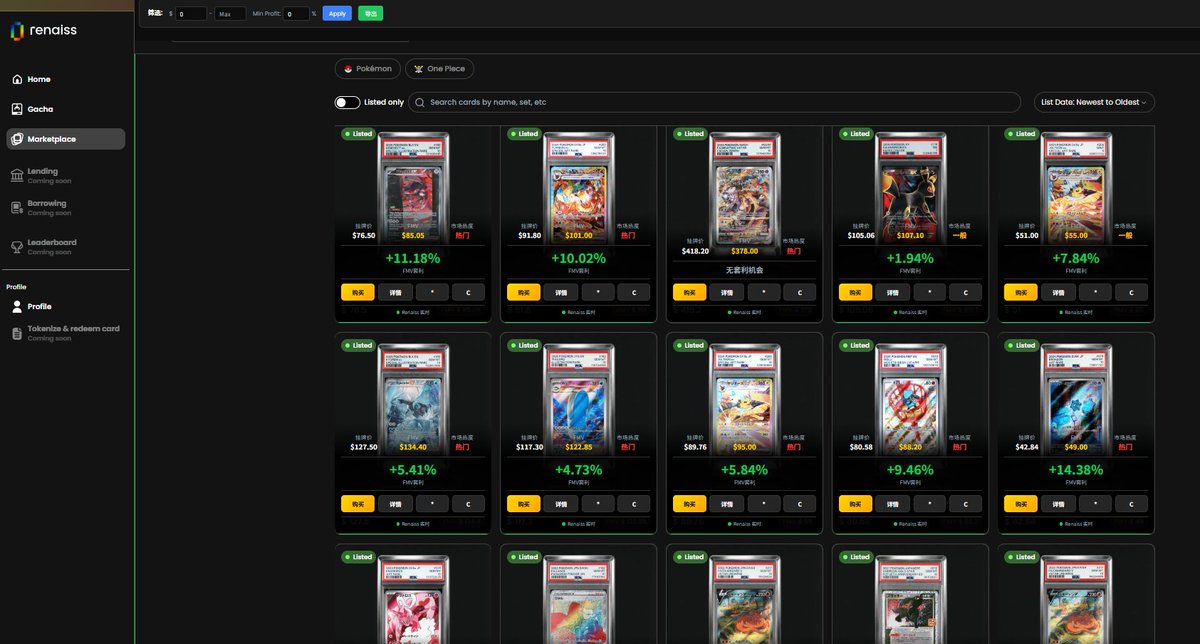Click 详情 on the +10.02% card
The image size is (1200, 644).
(x=561, y=292)
